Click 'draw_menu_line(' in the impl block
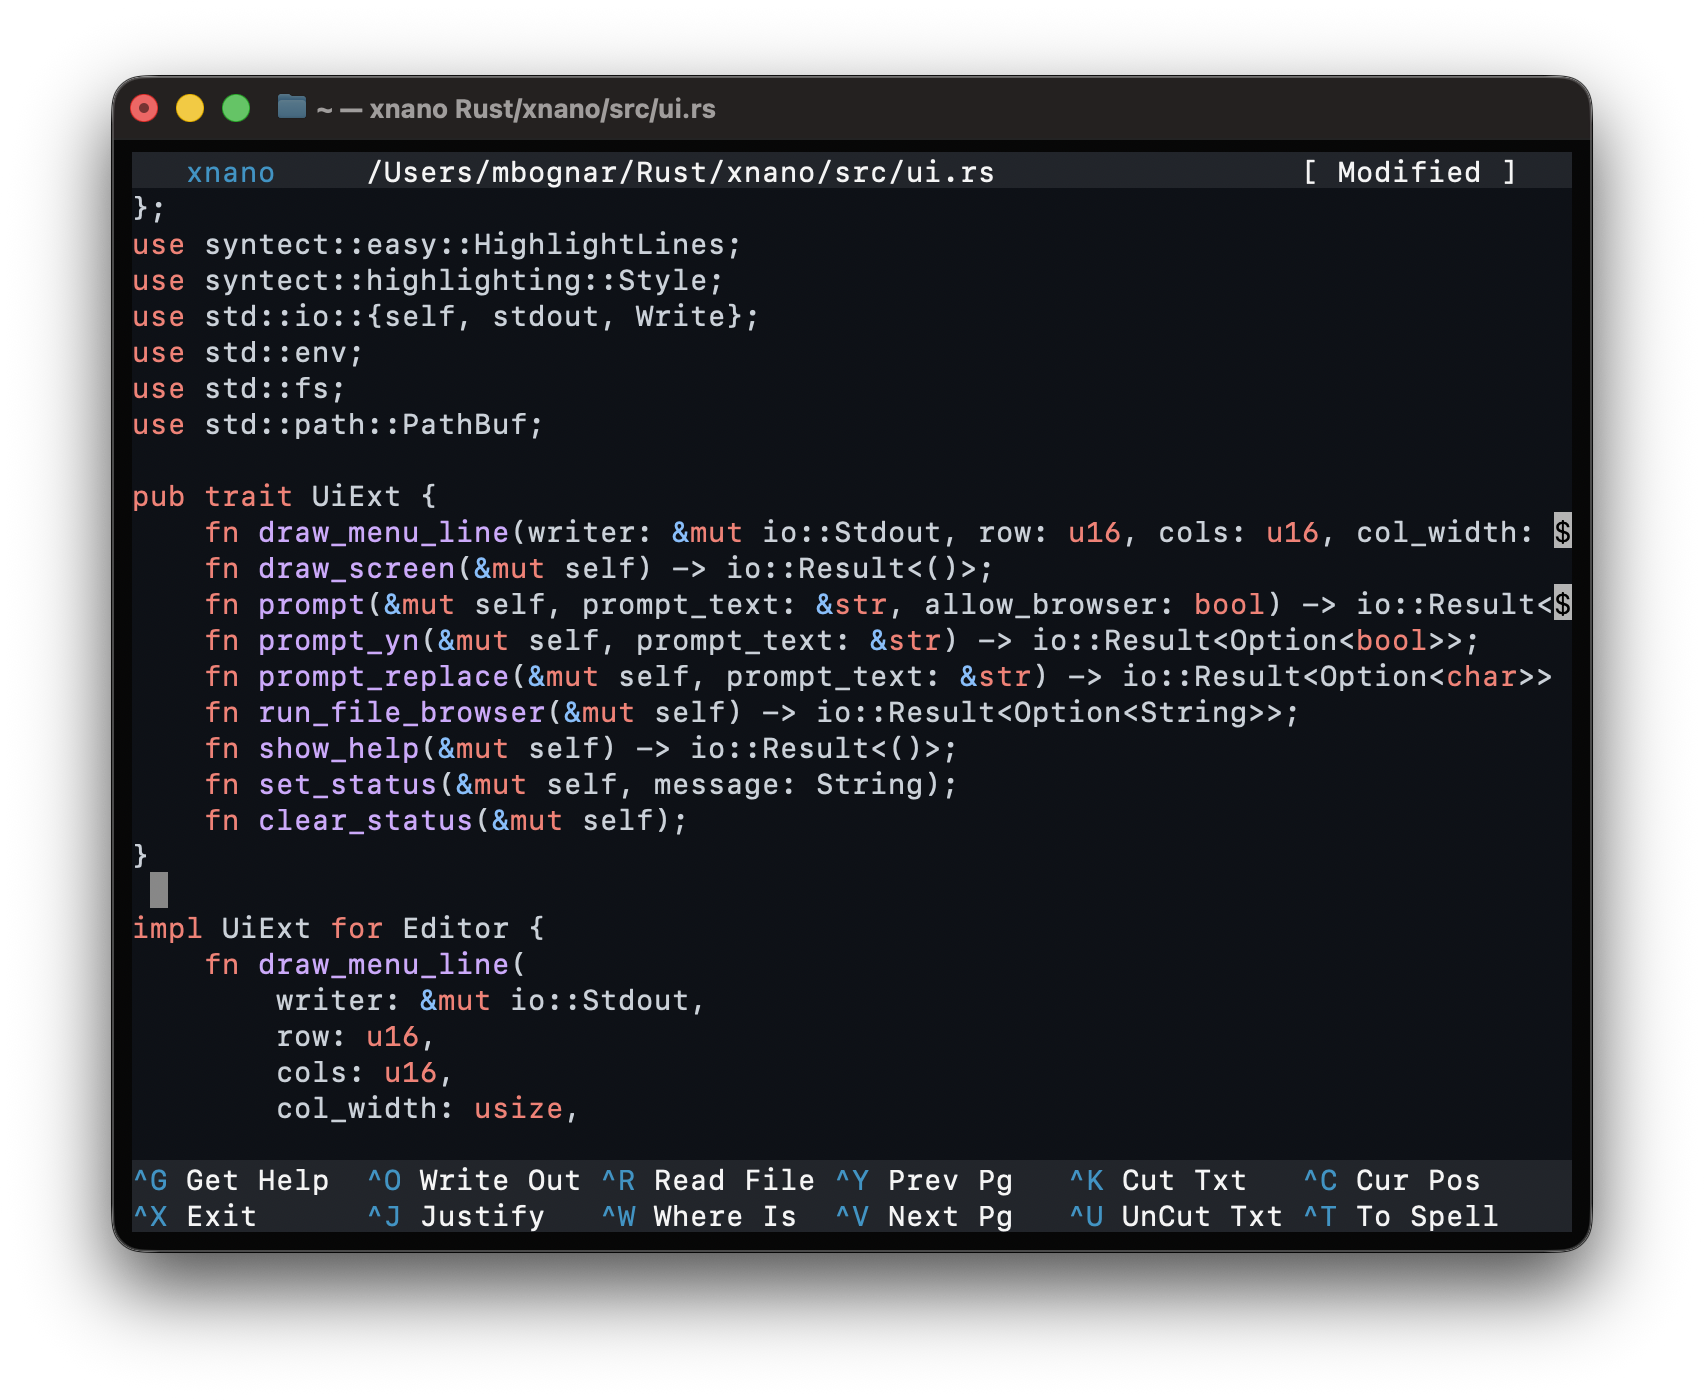Image resolution: width=1704 pixels, height=1400 pixels. (393, 964)
